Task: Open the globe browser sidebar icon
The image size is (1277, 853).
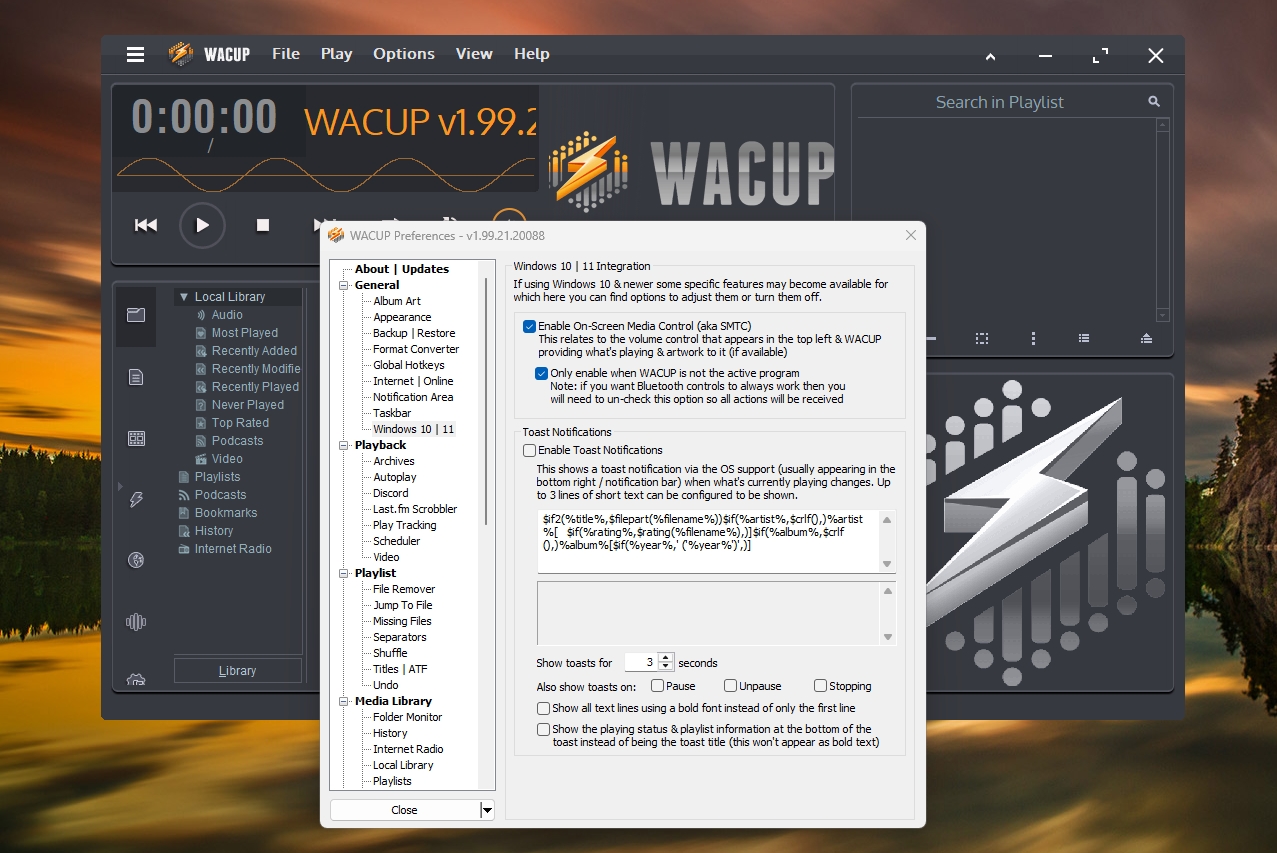Action: pos(136,560)
